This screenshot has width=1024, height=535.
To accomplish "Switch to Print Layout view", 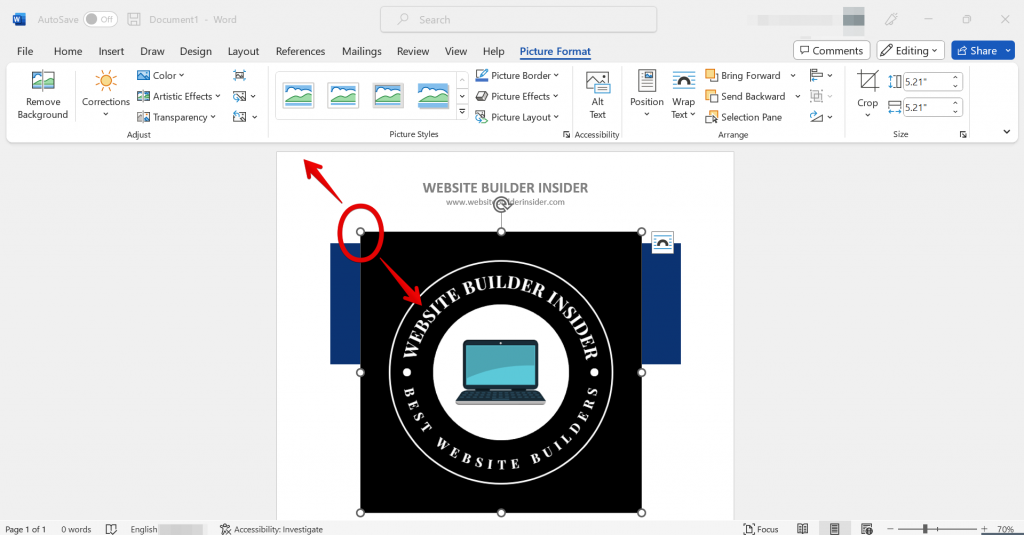I will click(832, 529).
